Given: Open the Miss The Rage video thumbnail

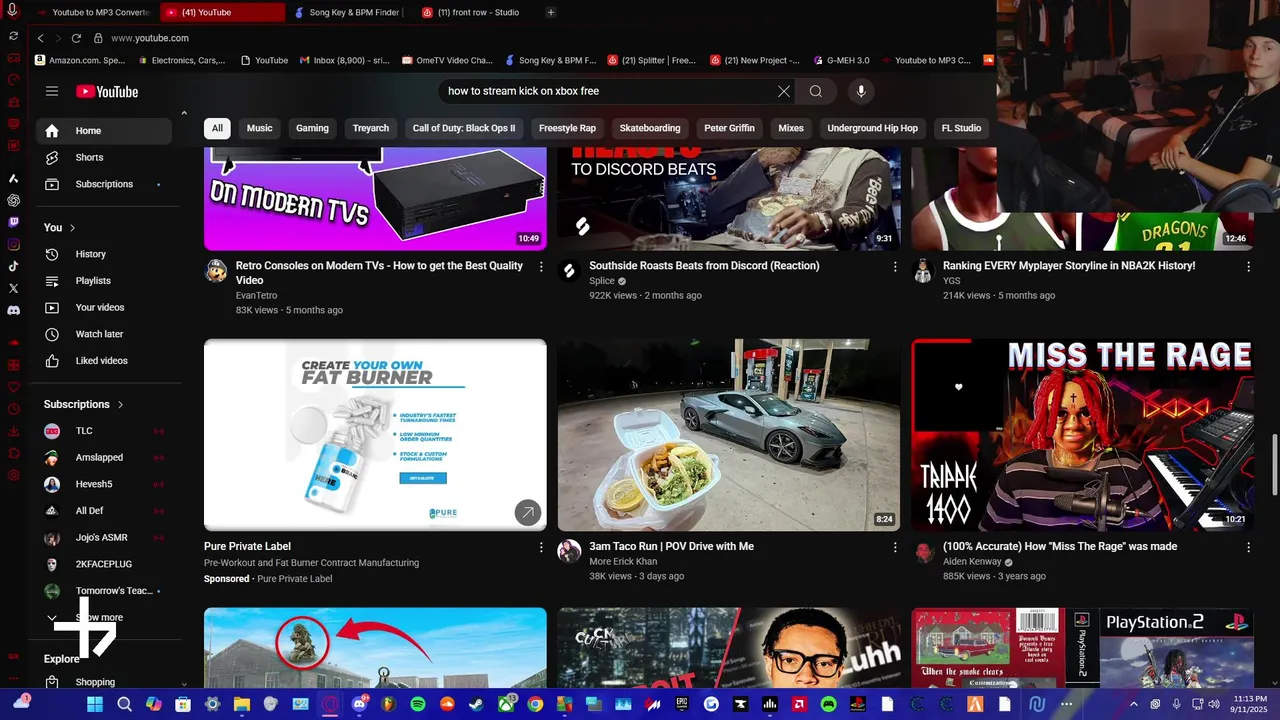Looking at the screenshot, I should pos(1083,435).
